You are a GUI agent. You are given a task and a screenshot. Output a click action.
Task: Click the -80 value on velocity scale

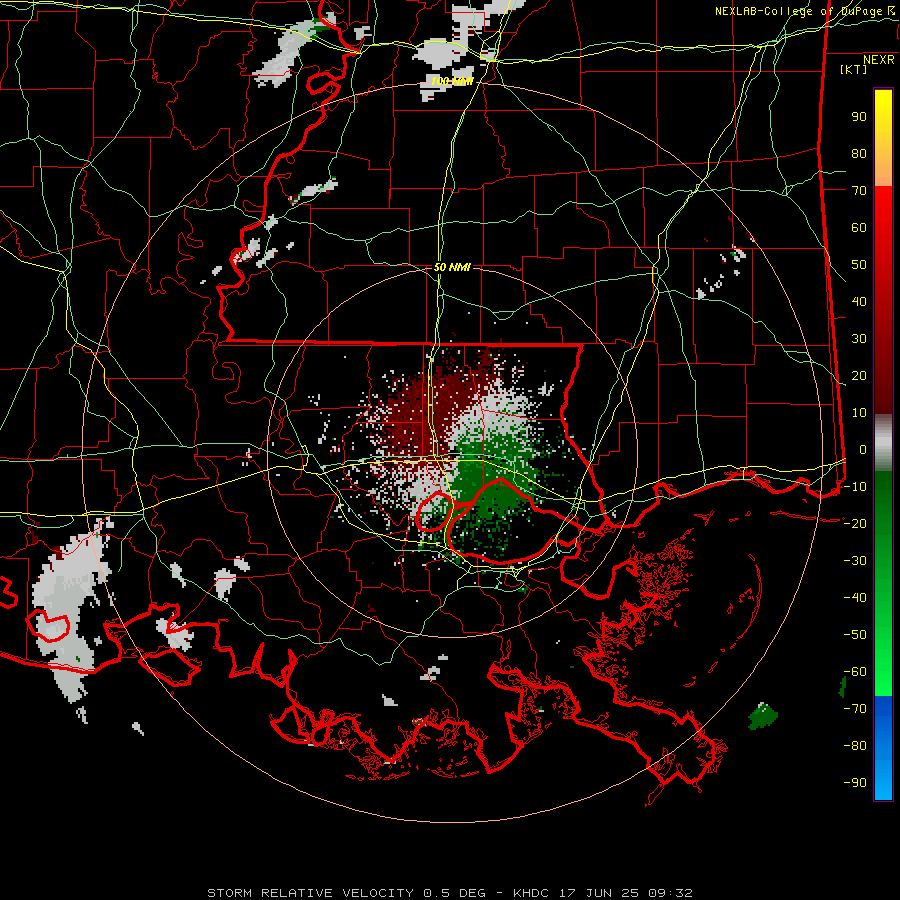855,746
